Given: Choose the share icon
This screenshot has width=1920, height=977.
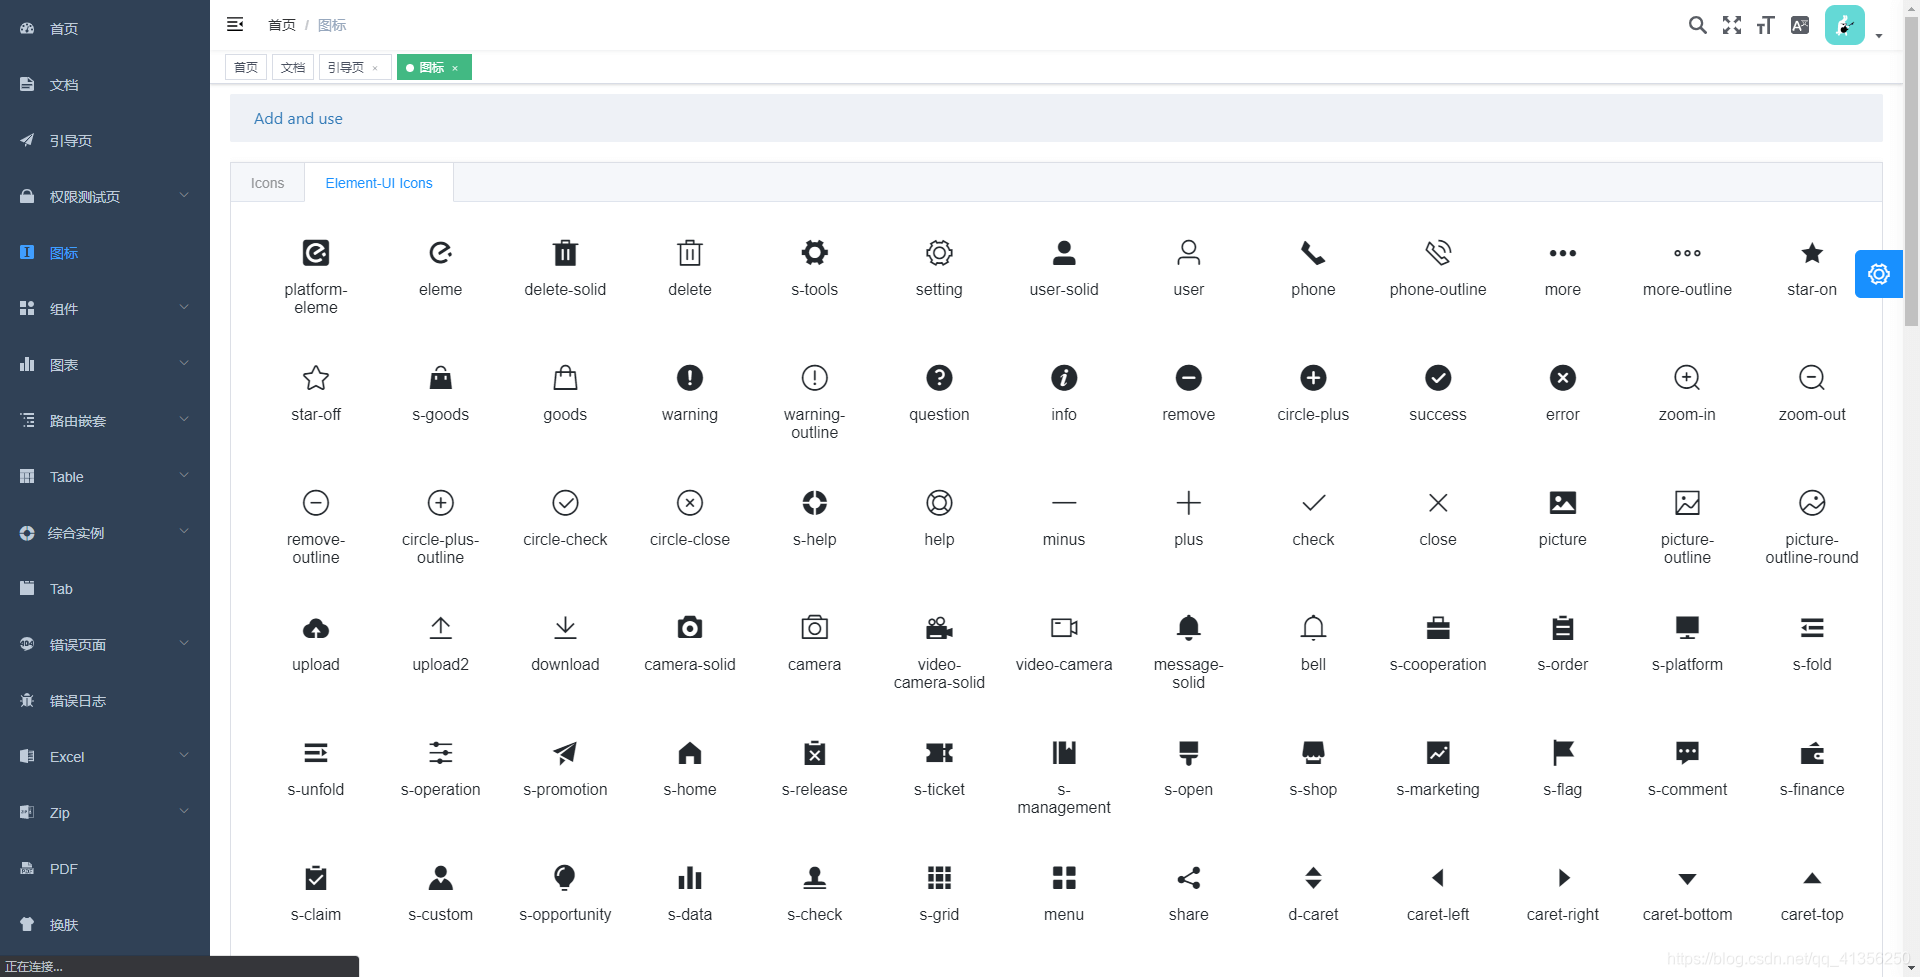Looking at the screenshot, I should [1189, 878].
